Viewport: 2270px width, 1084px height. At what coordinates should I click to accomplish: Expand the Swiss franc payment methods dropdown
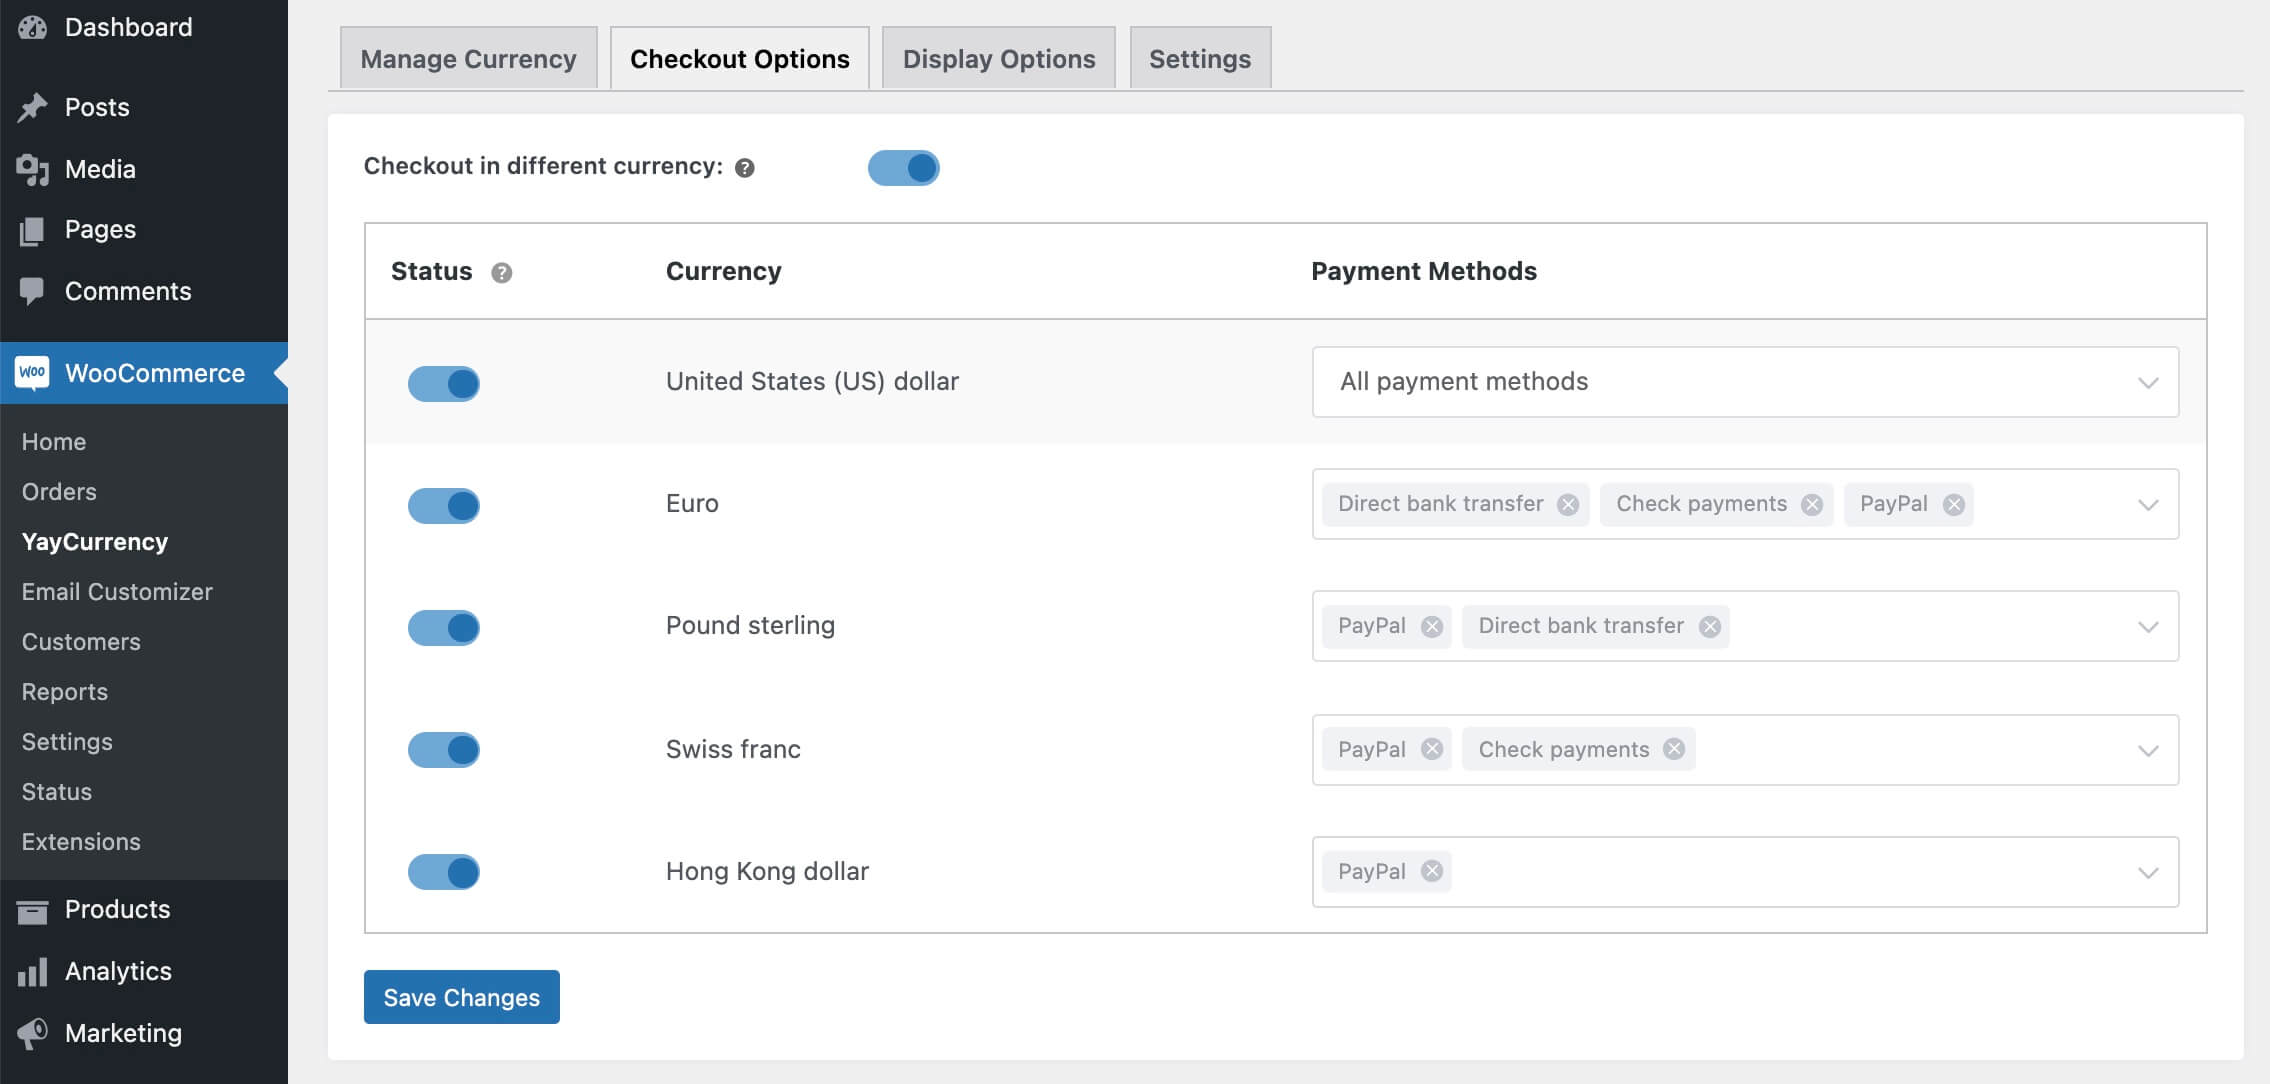pyautogui.click(x=2144, y=750)
